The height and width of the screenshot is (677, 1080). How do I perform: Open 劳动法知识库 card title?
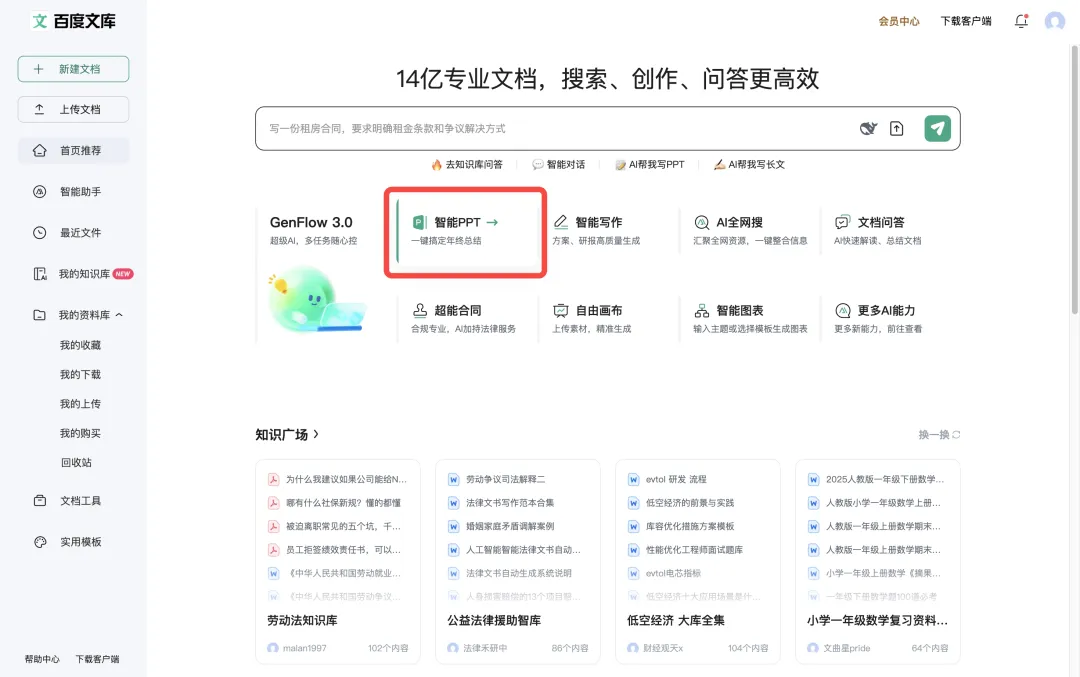[302, 621]
